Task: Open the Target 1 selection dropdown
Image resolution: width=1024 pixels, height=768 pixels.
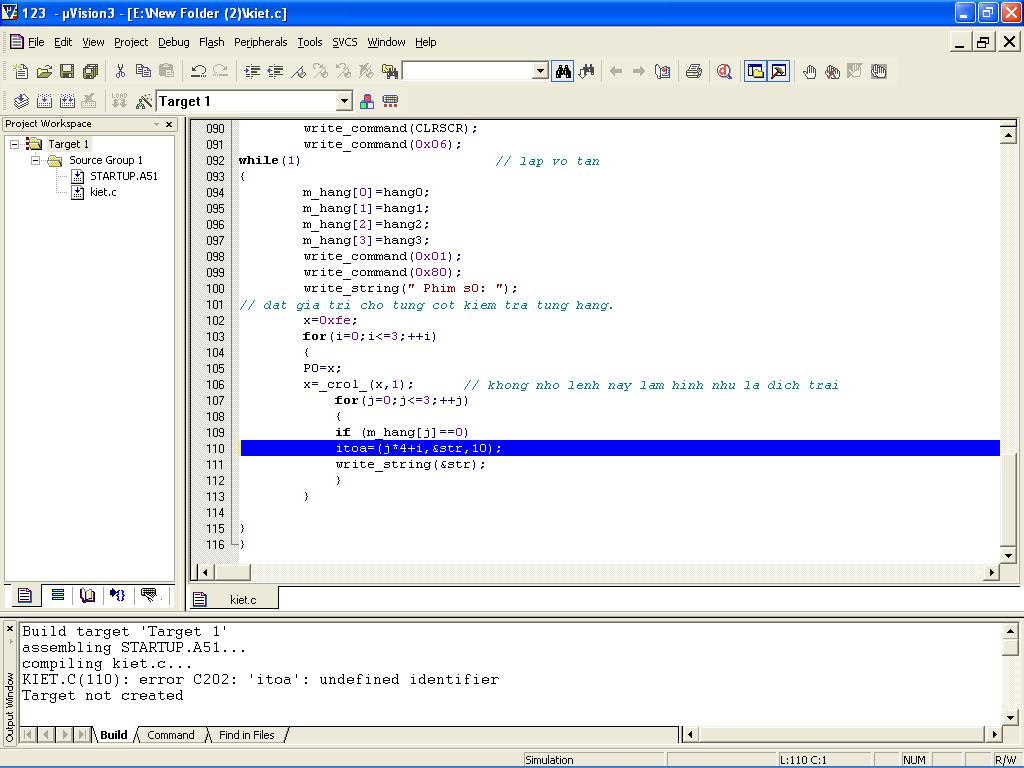Action: click(344, 101)
